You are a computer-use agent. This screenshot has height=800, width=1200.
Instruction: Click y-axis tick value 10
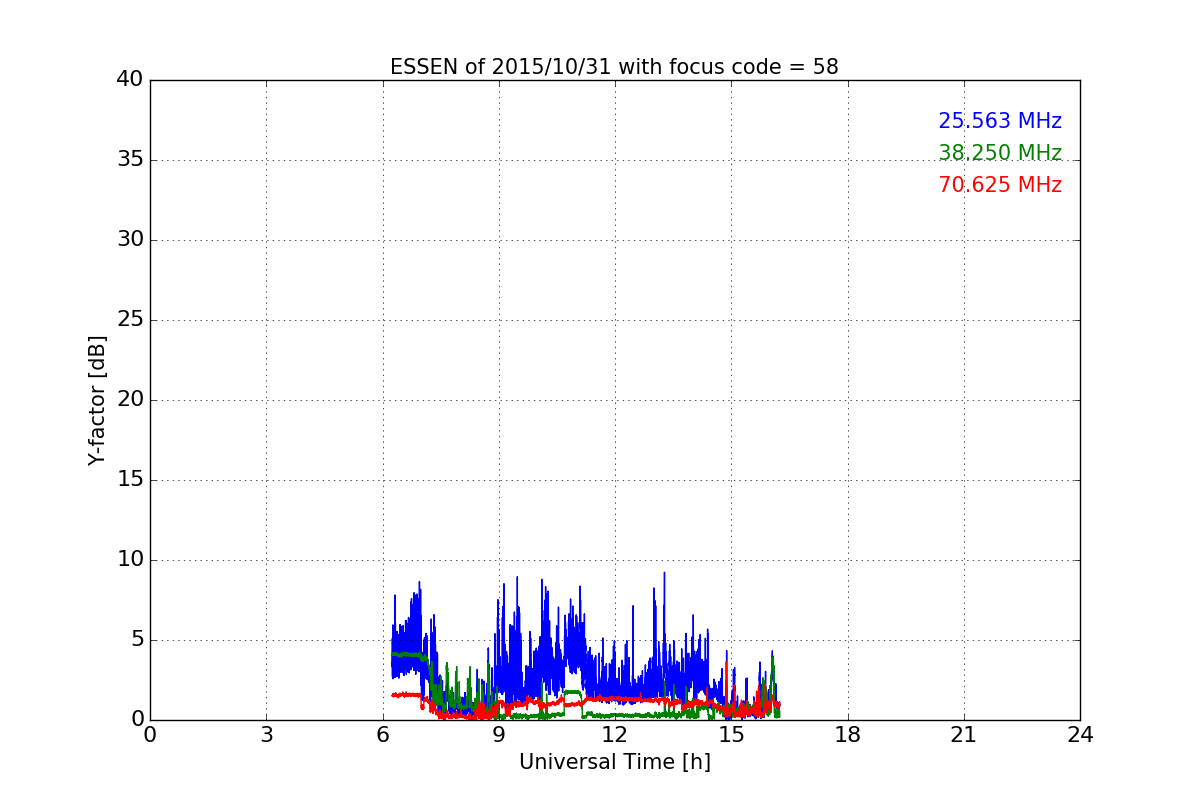[x=130, y=560]
